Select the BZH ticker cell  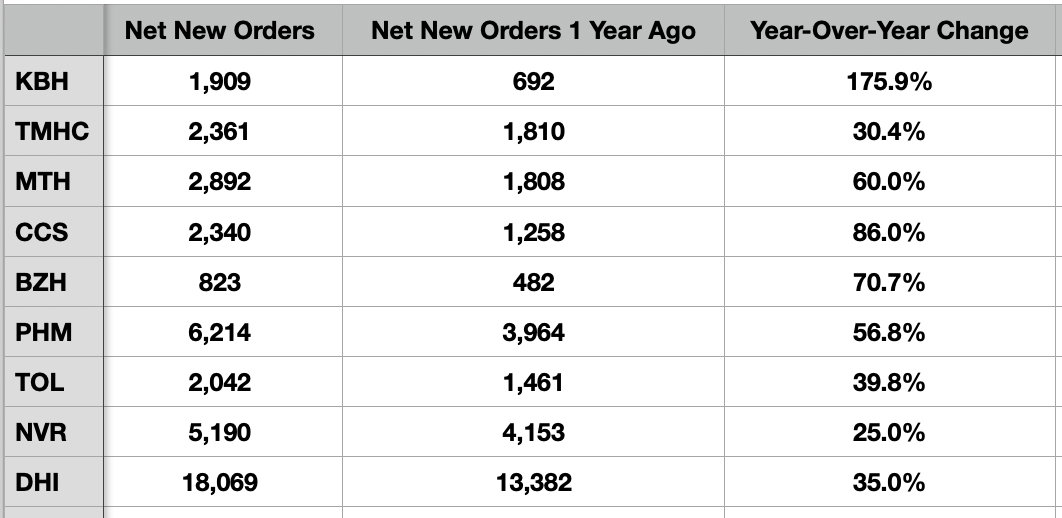(x=42, y=282)
